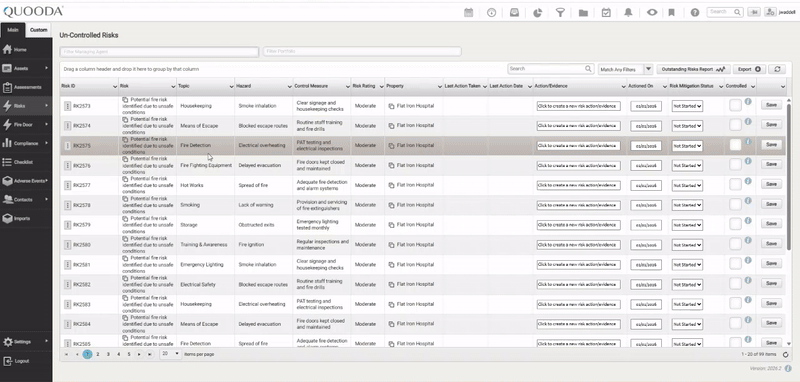800x382 pixels.
Task: Open the notifications bell icon
Action: (x=629, y=13)
